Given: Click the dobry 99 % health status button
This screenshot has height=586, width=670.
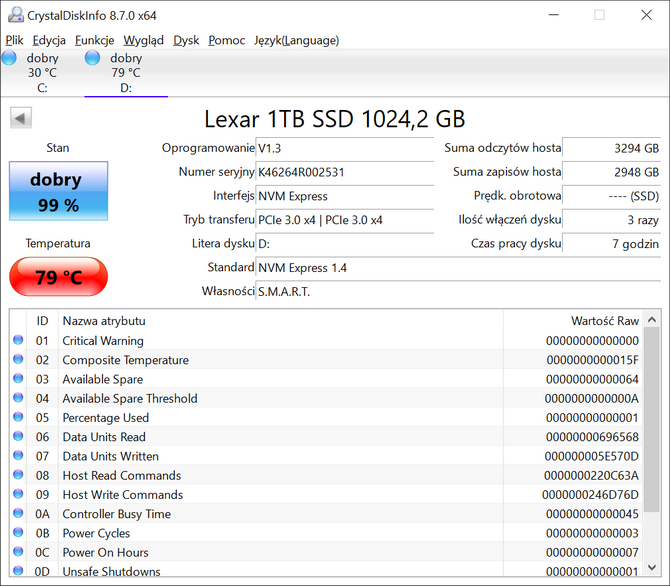Looking at the screenshot, I should (59, 191).
